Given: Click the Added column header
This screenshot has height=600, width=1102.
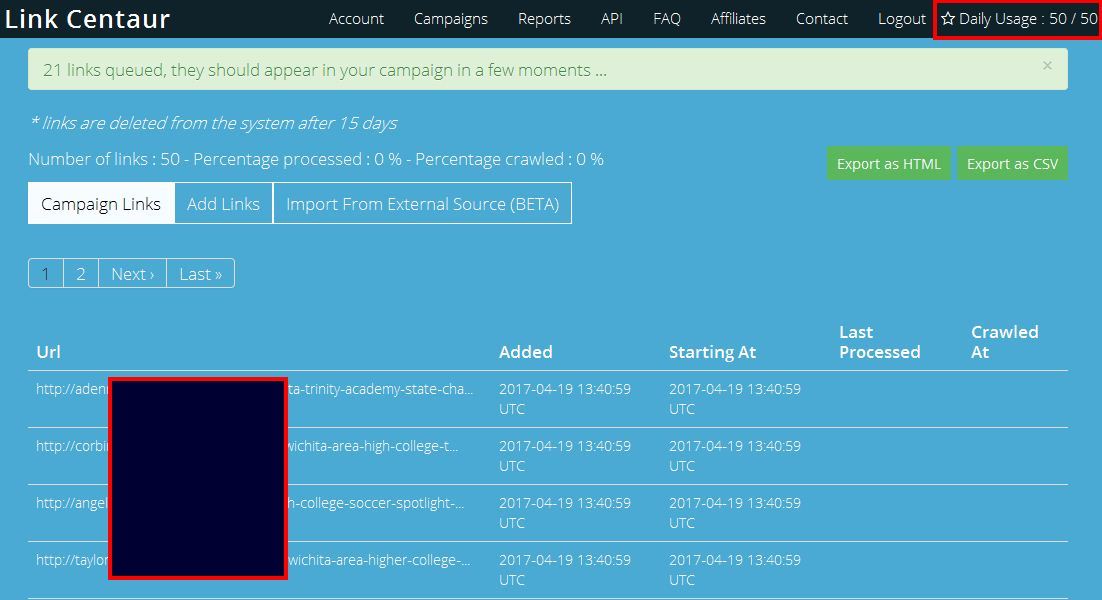Looking at the screenshot, I should point(526,352).
